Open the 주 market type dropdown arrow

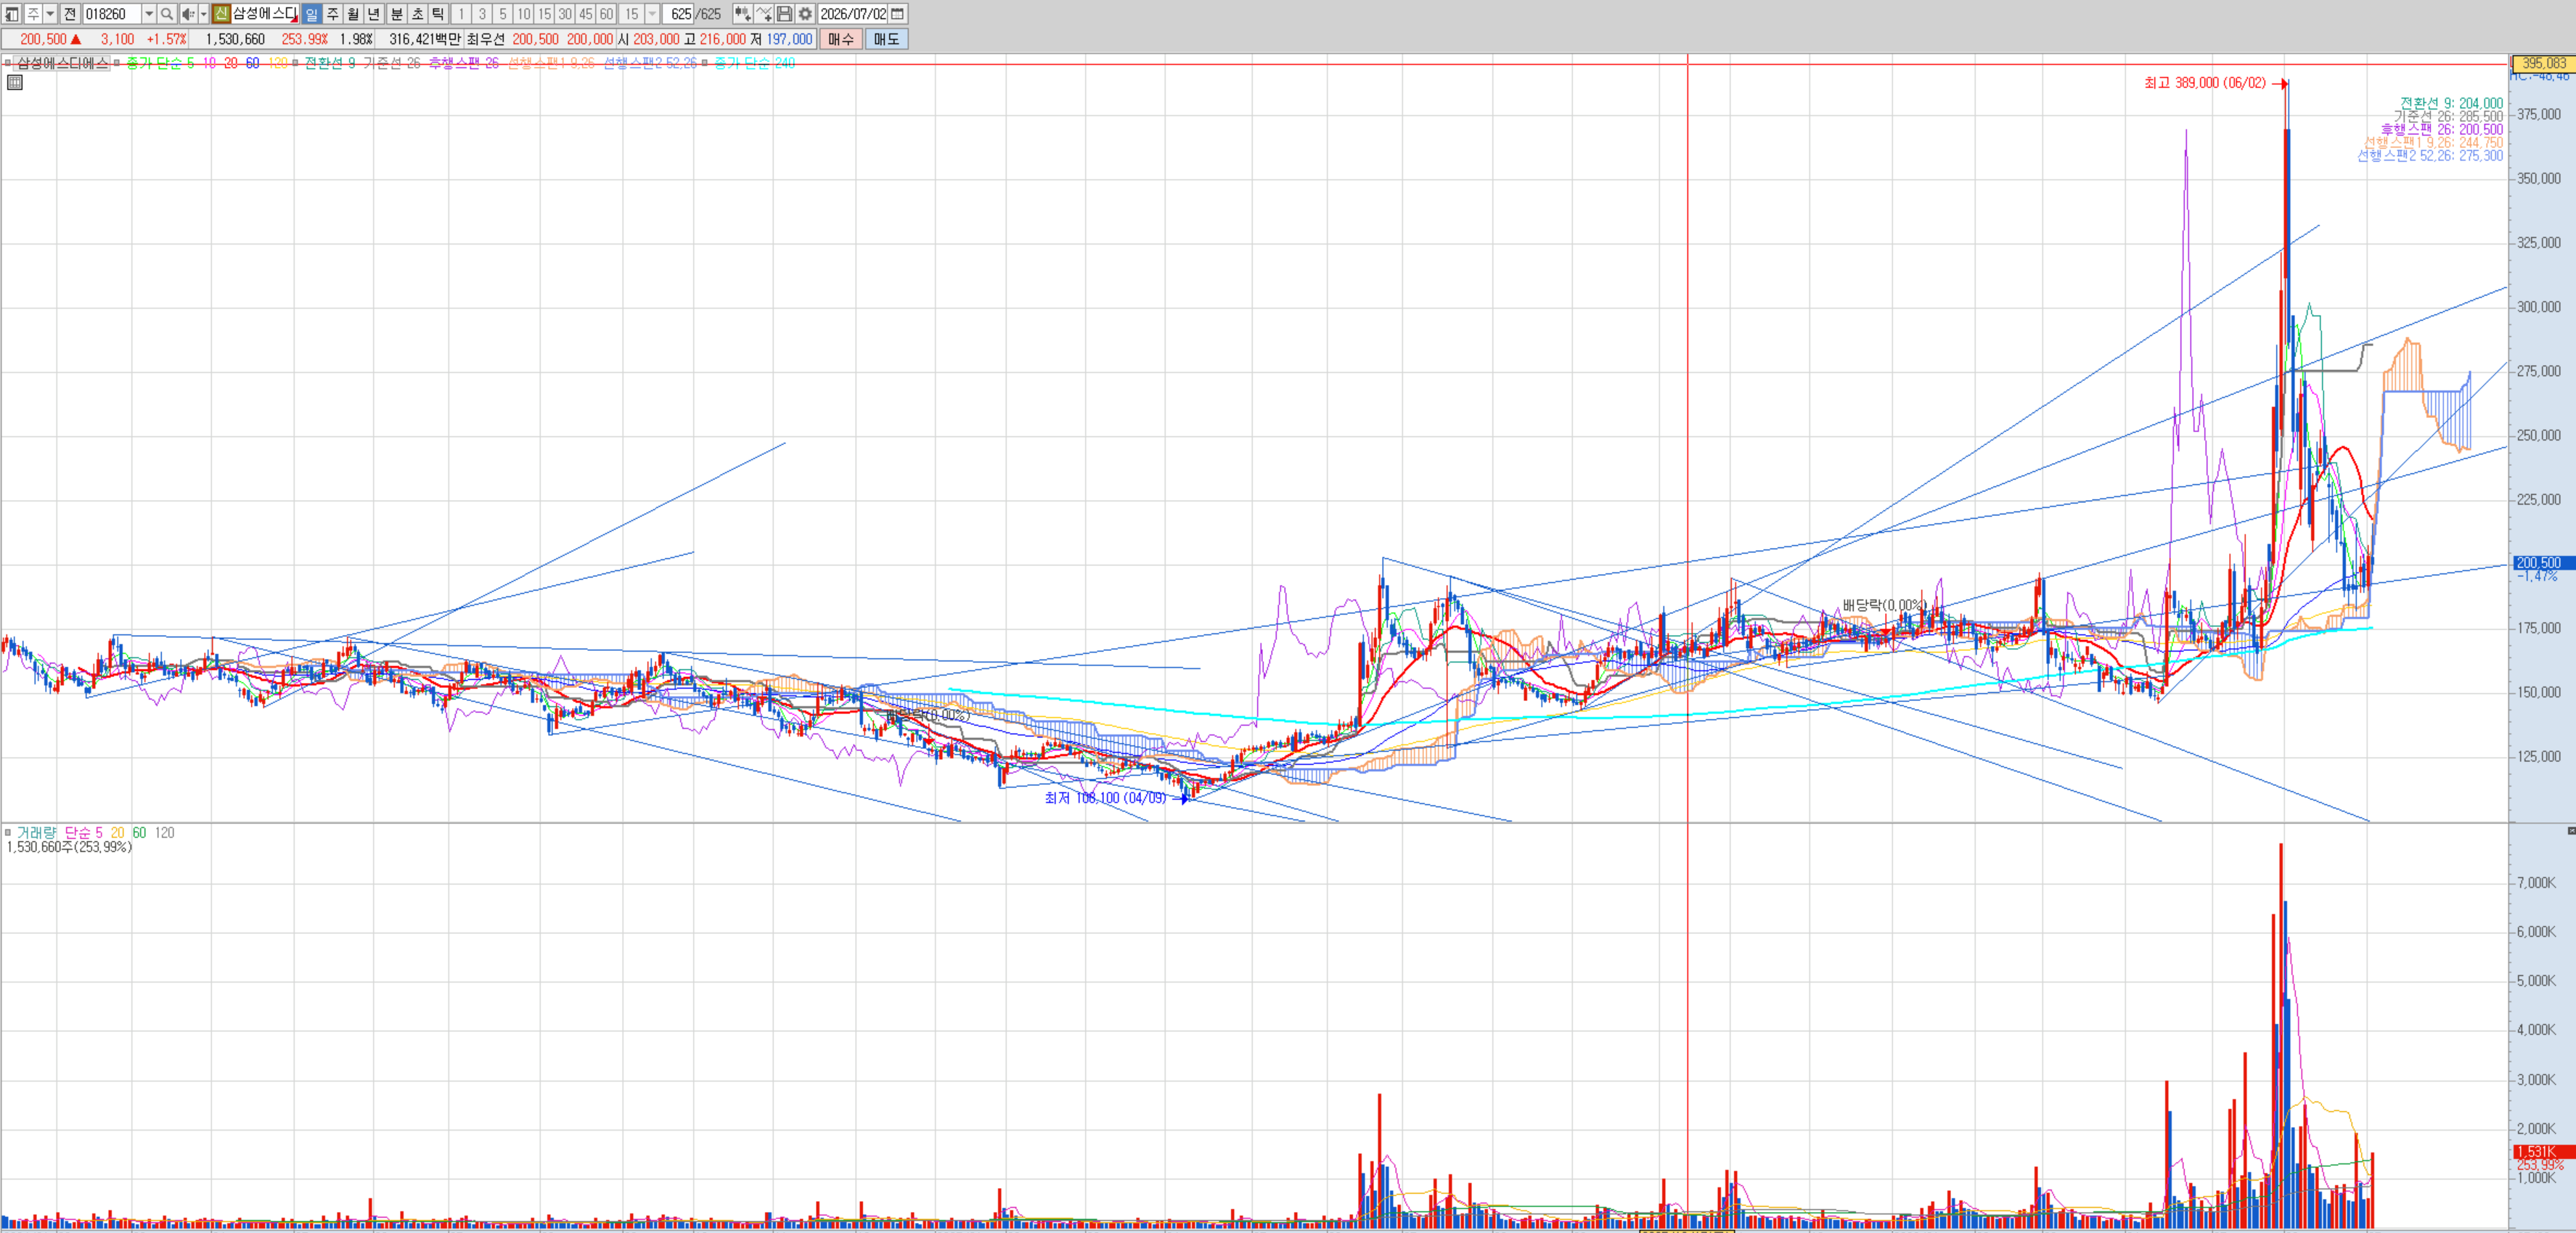point(50,14)
